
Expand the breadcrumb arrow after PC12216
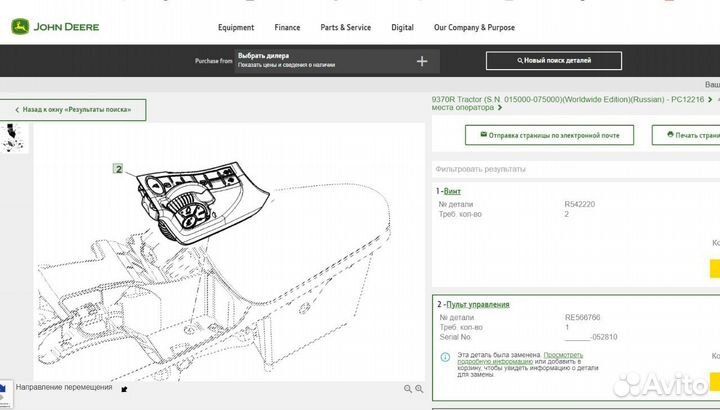tap(710, 100)
